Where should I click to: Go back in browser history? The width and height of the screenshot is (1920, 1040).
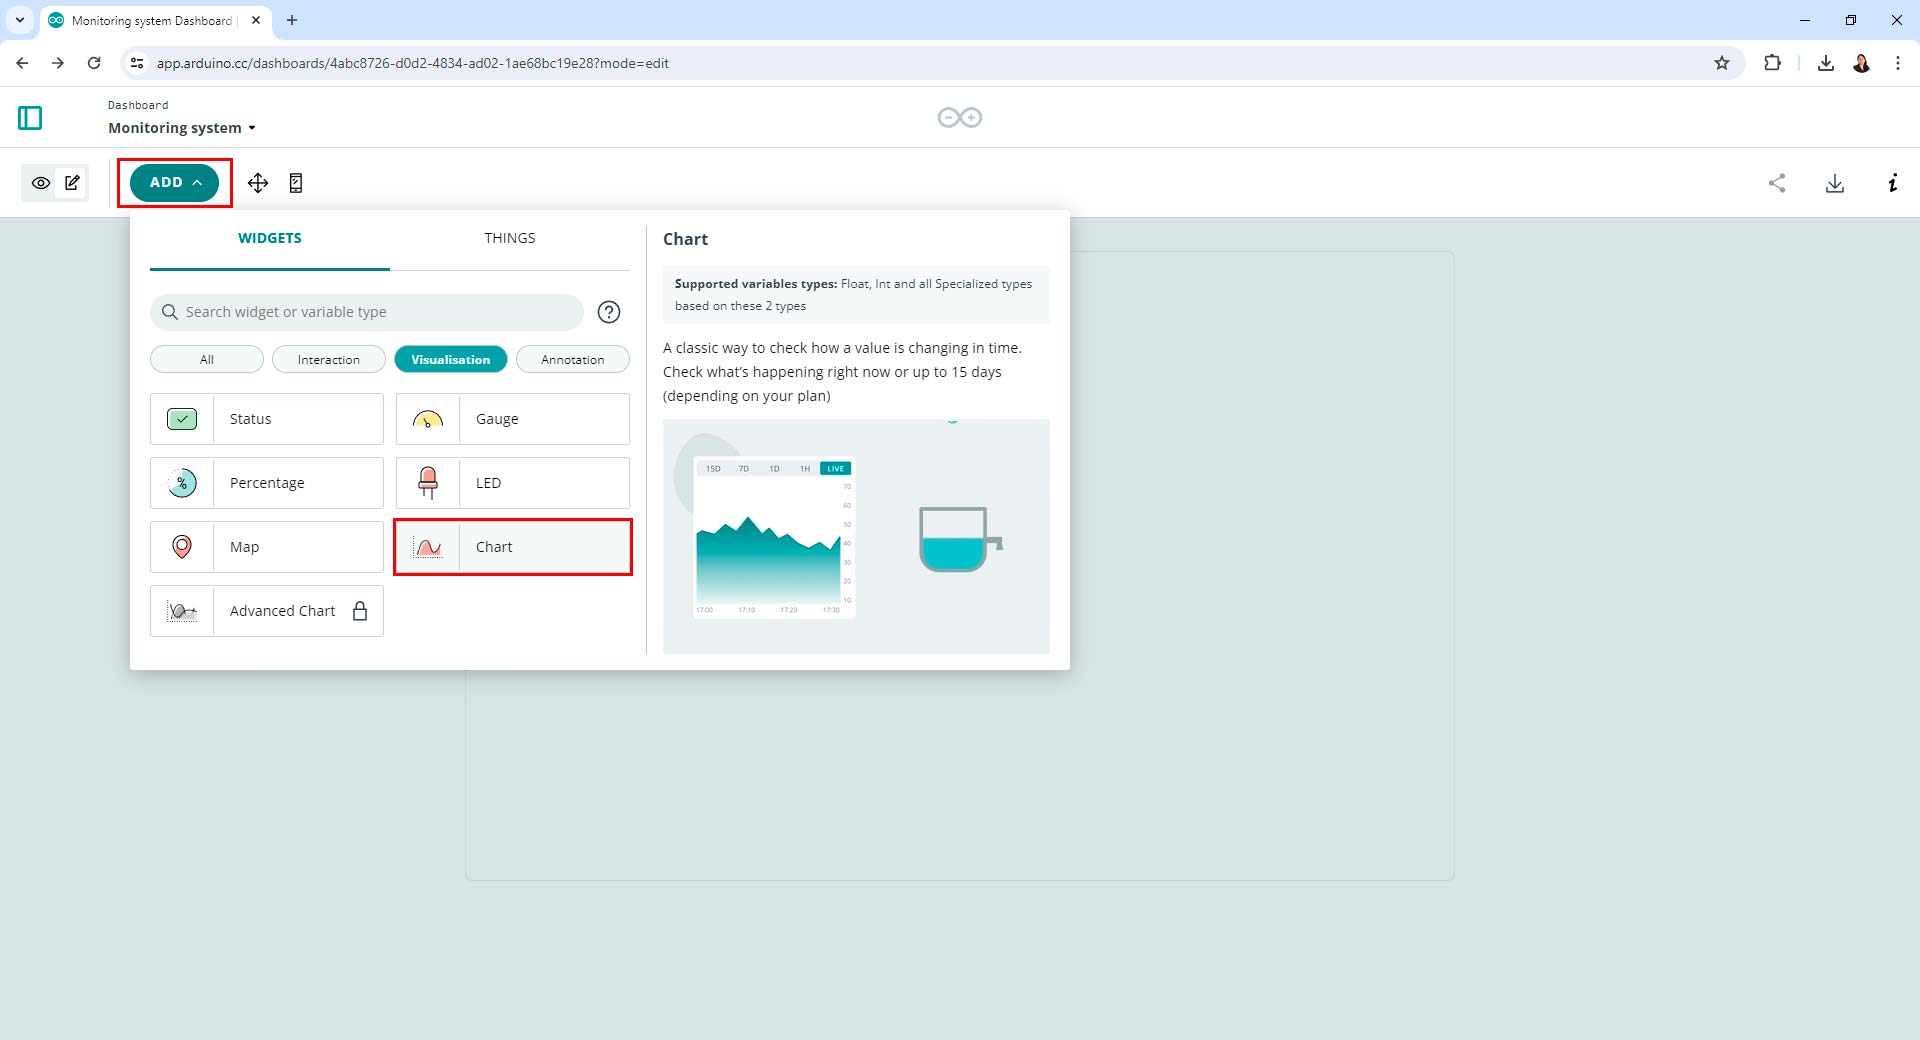pyautogui.click(x=22, y=63)
